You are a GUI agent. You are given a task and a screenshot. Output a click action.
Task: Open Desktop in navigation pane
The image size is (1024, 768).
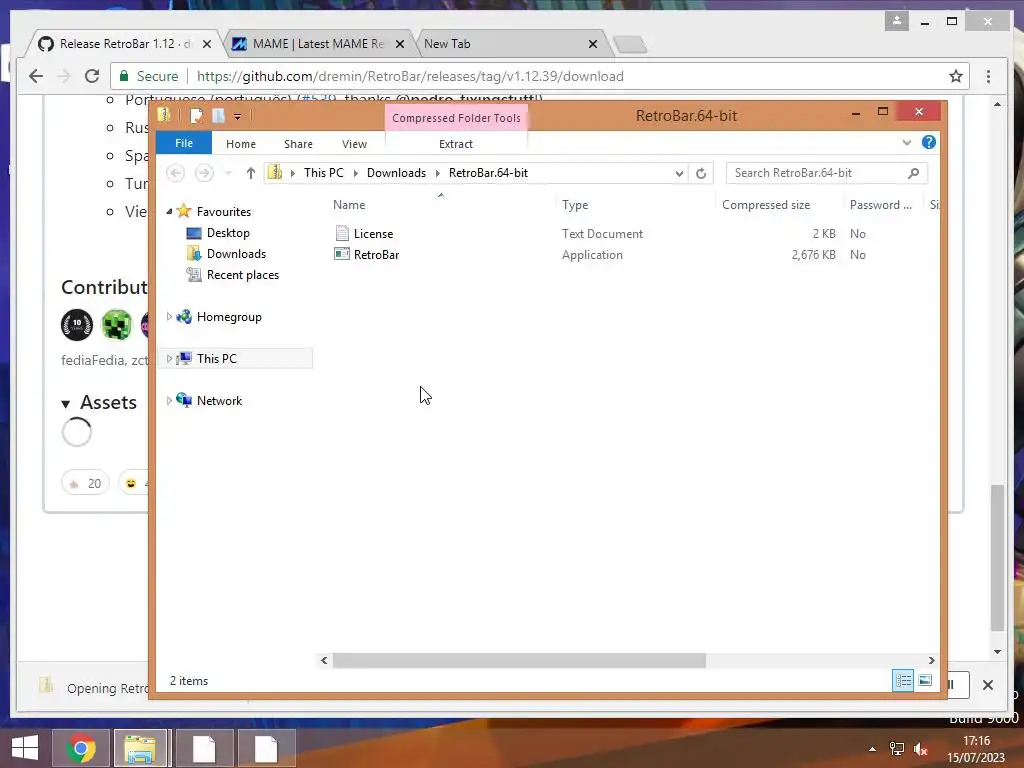(228, 232)
